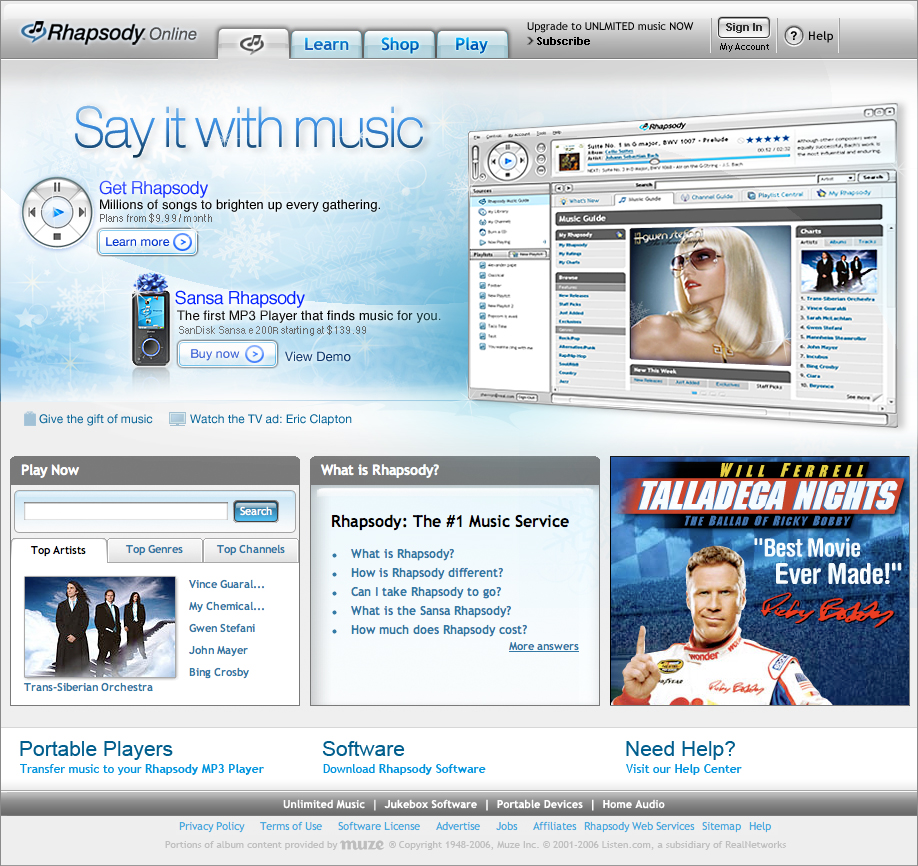Open the Bing Crosby artist link
Screen dimensions: 918x866
click(x=219, y=672)
